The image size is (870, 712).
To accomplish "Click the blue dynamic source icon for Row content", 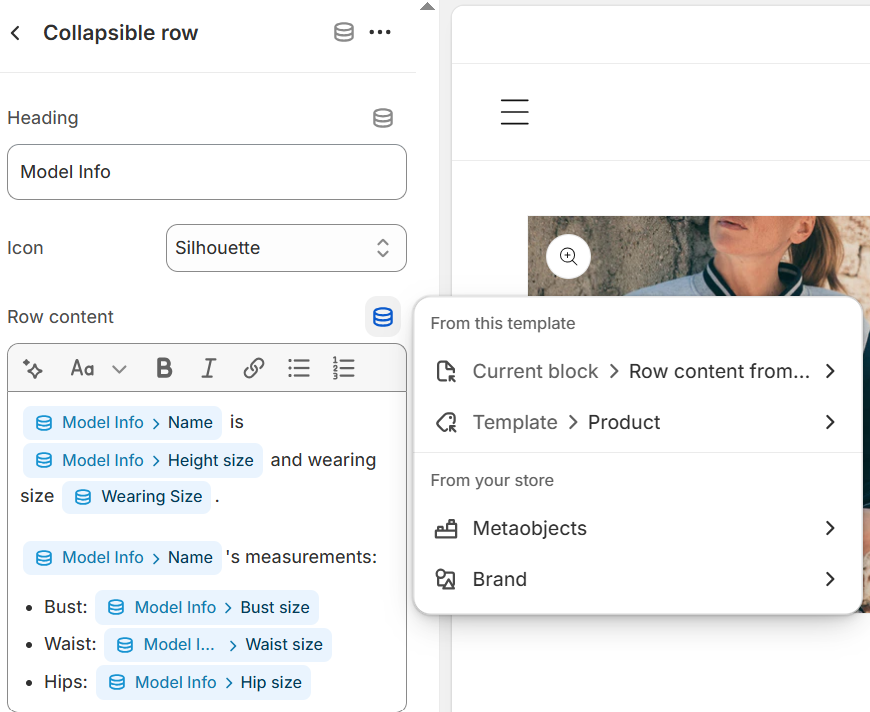I will [x=383, y=317].
